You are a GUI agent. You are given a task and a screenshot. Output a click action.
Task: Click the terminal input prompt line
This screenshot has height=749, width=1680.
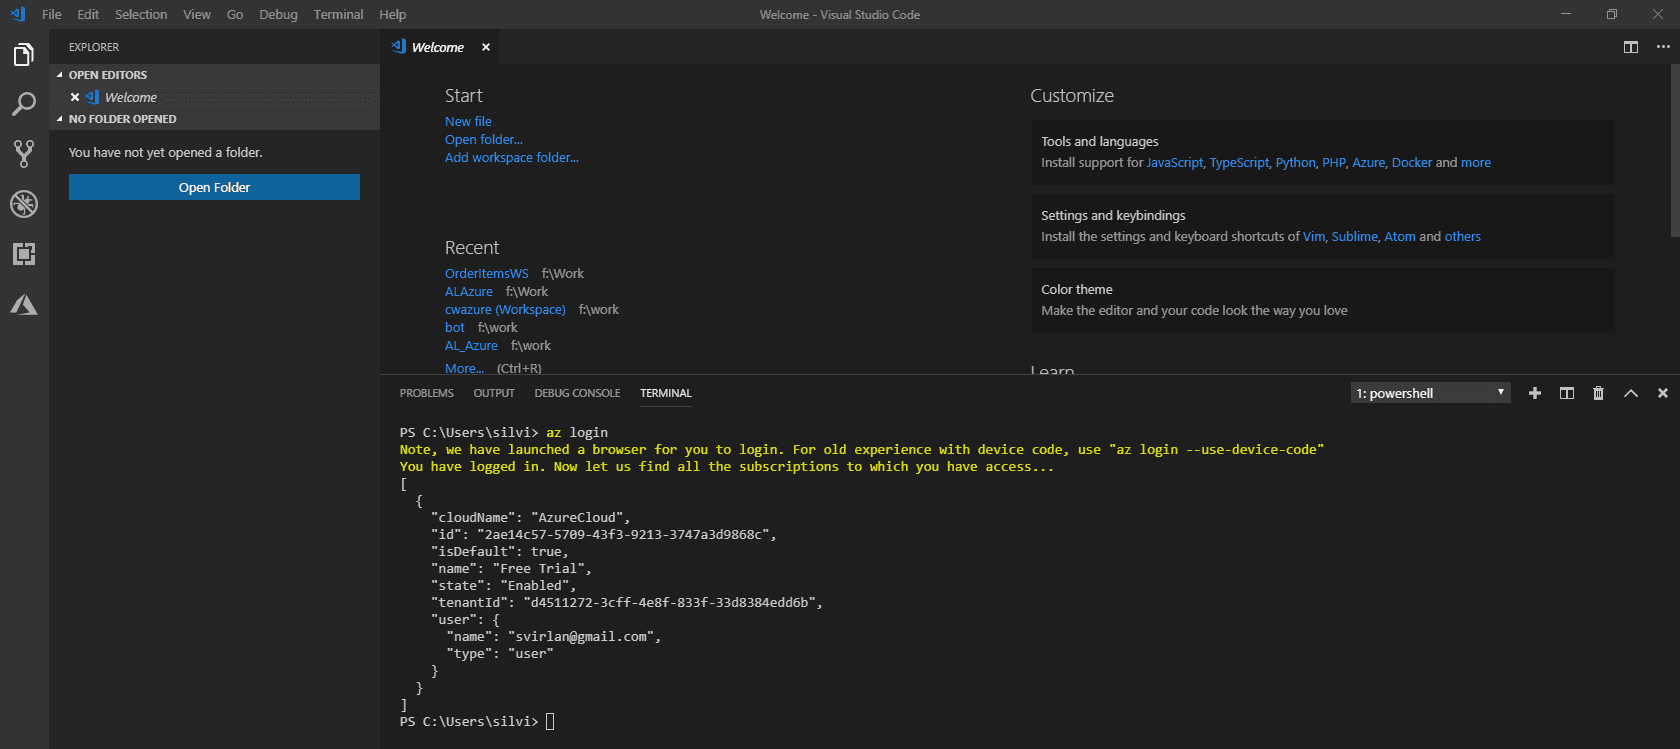click(477, 721)
